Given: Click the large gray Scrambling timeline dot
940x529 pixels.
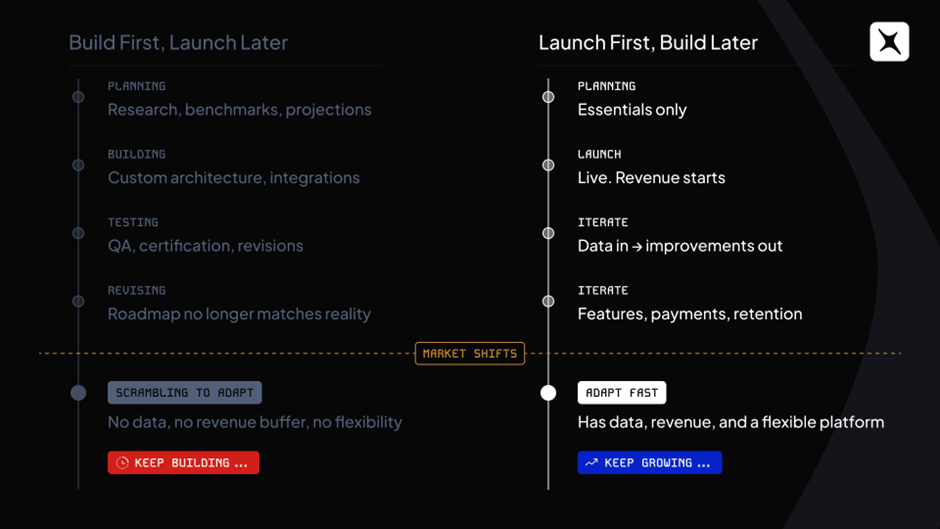Looking at the screenshot, I should coord(78,393).
